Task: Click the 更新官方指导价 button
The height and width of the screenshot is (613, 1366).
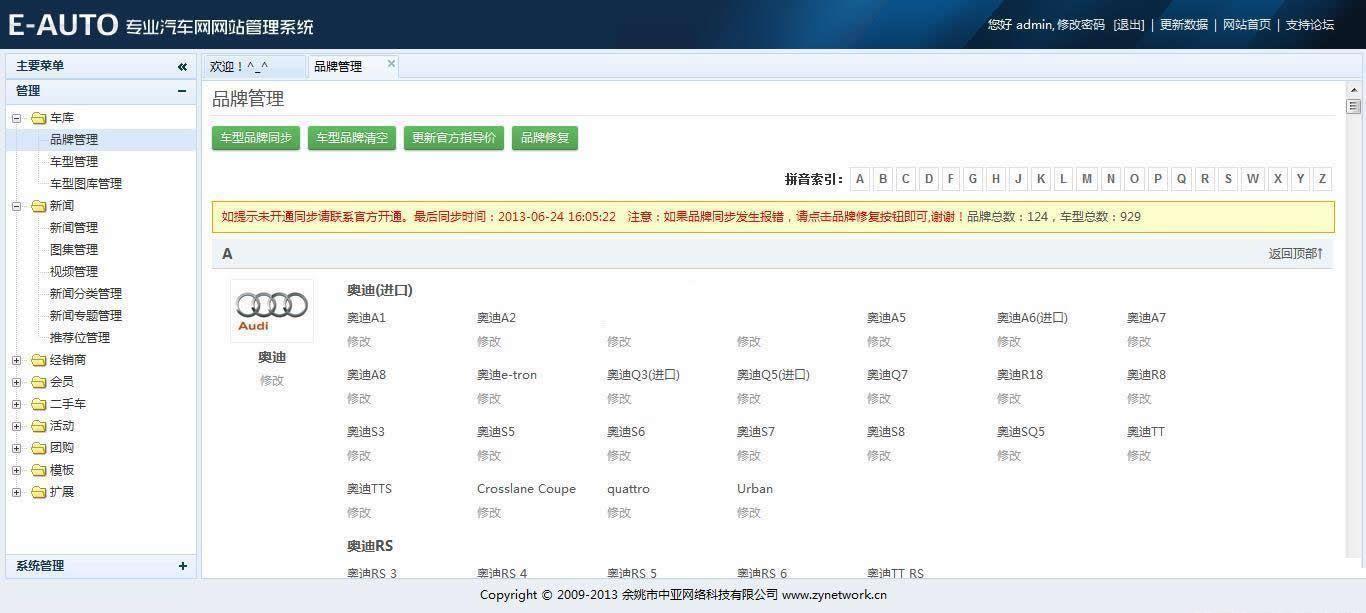Action: [x=454, y=138]
